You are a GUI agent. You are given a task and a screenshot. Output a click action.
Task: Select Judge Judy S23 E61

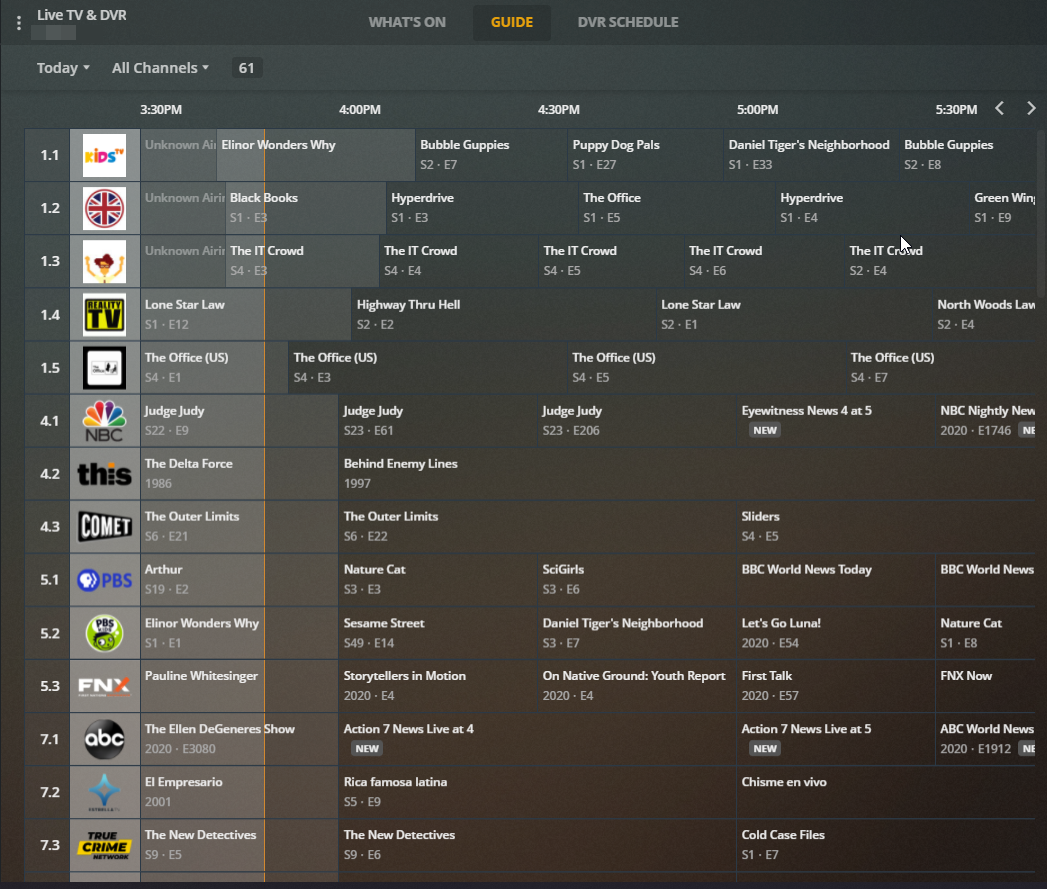tap(438, 420)
